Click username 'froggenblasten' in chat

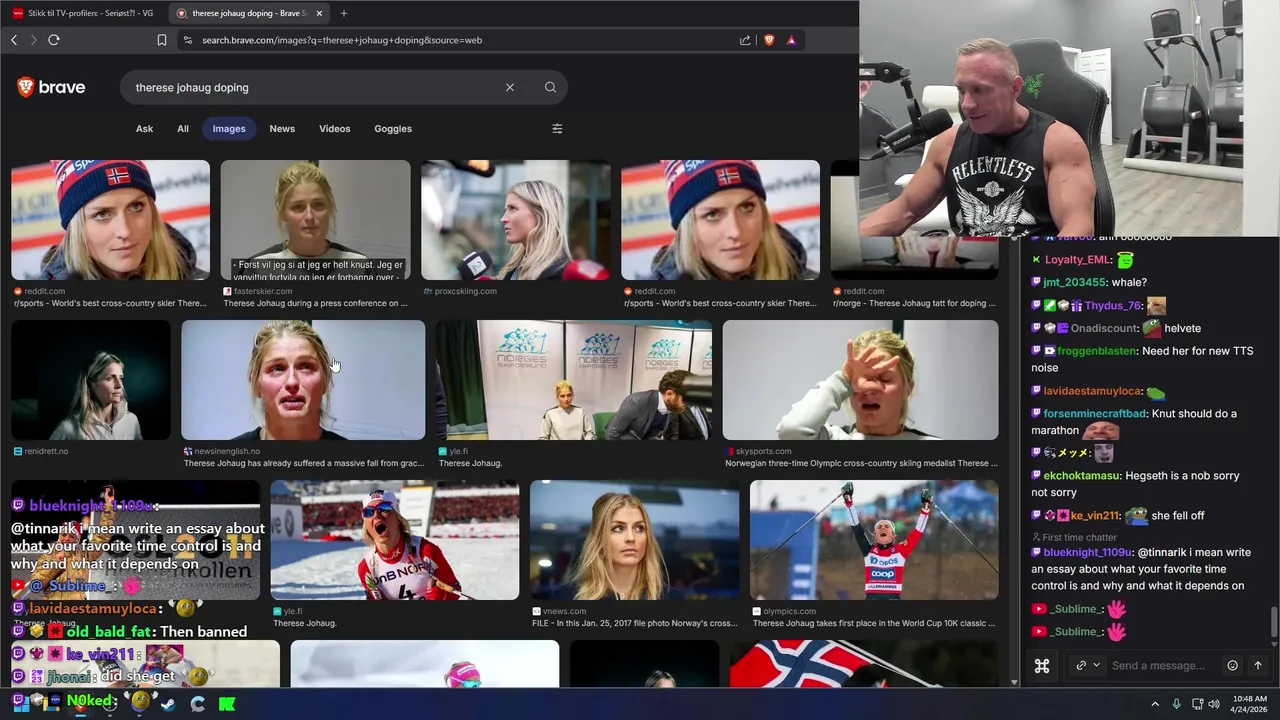(1099, 351)
